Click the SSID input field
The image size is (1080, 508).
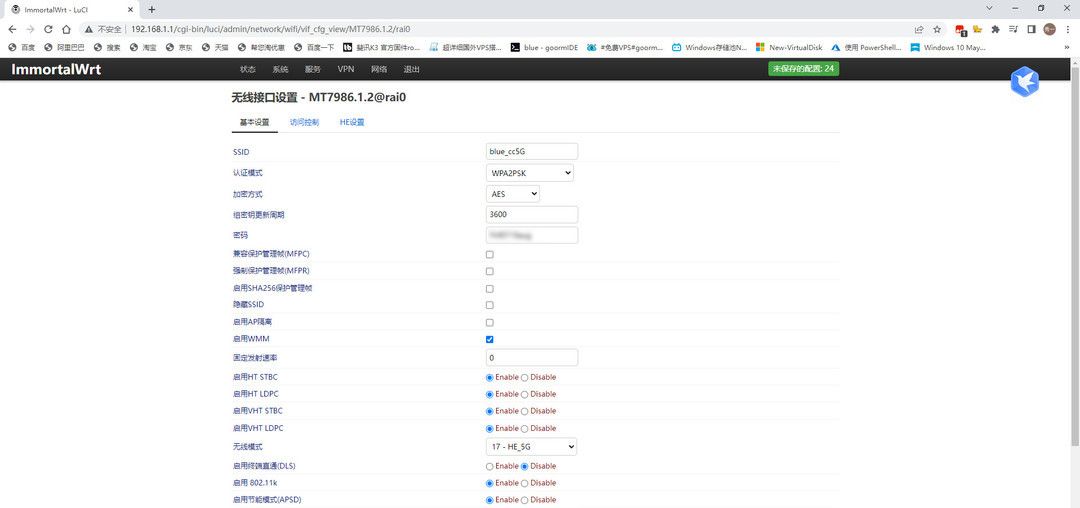point(532,151)
